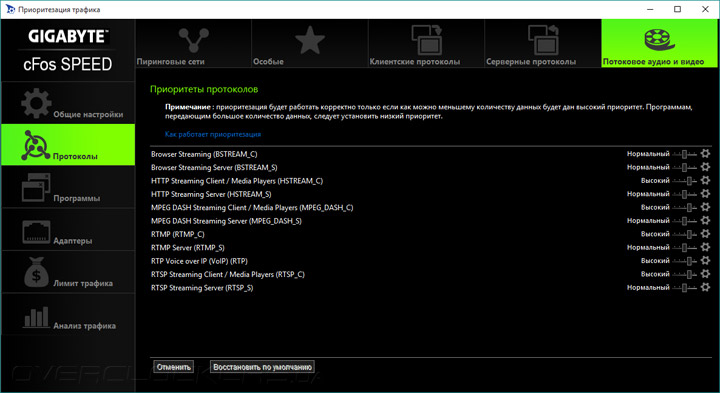Adjust priority slider for HSTREAM_C row

(x=685, y=181)
